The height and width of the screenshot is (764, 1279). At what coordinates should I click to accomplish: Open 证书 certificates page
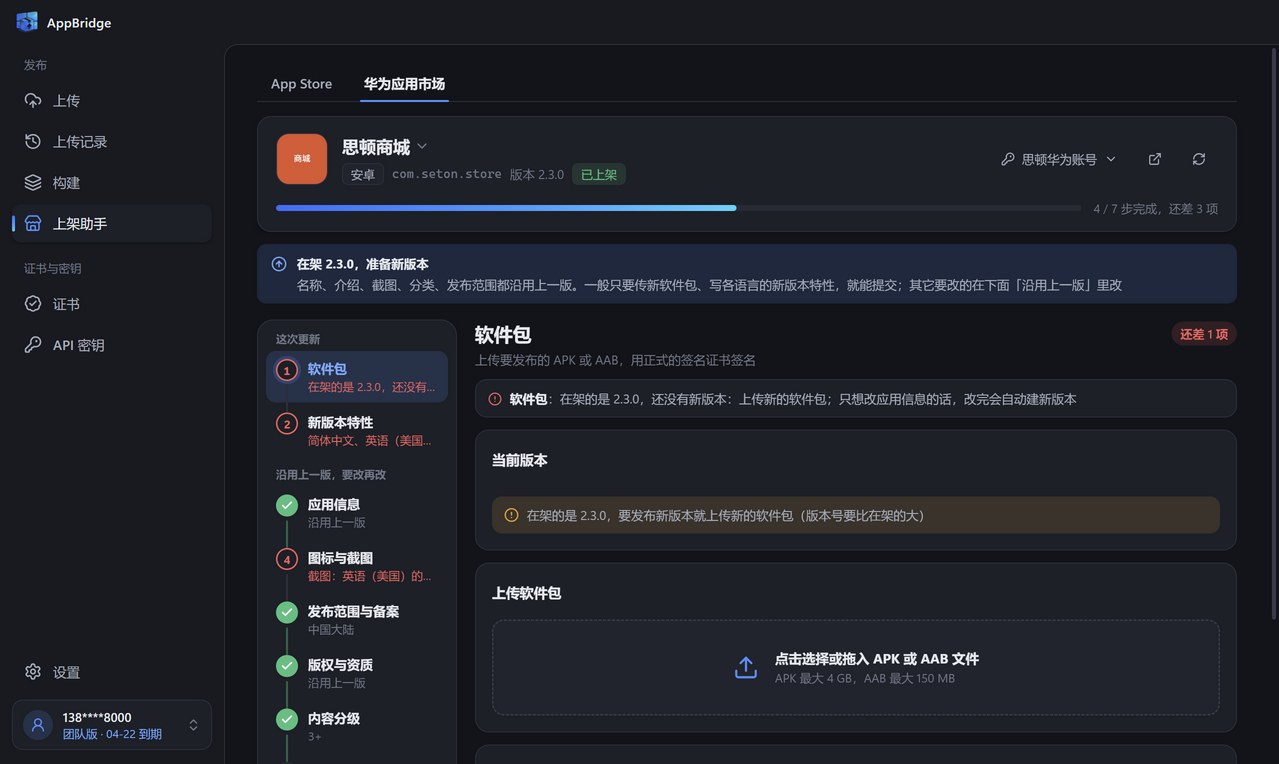click(112, 304)
